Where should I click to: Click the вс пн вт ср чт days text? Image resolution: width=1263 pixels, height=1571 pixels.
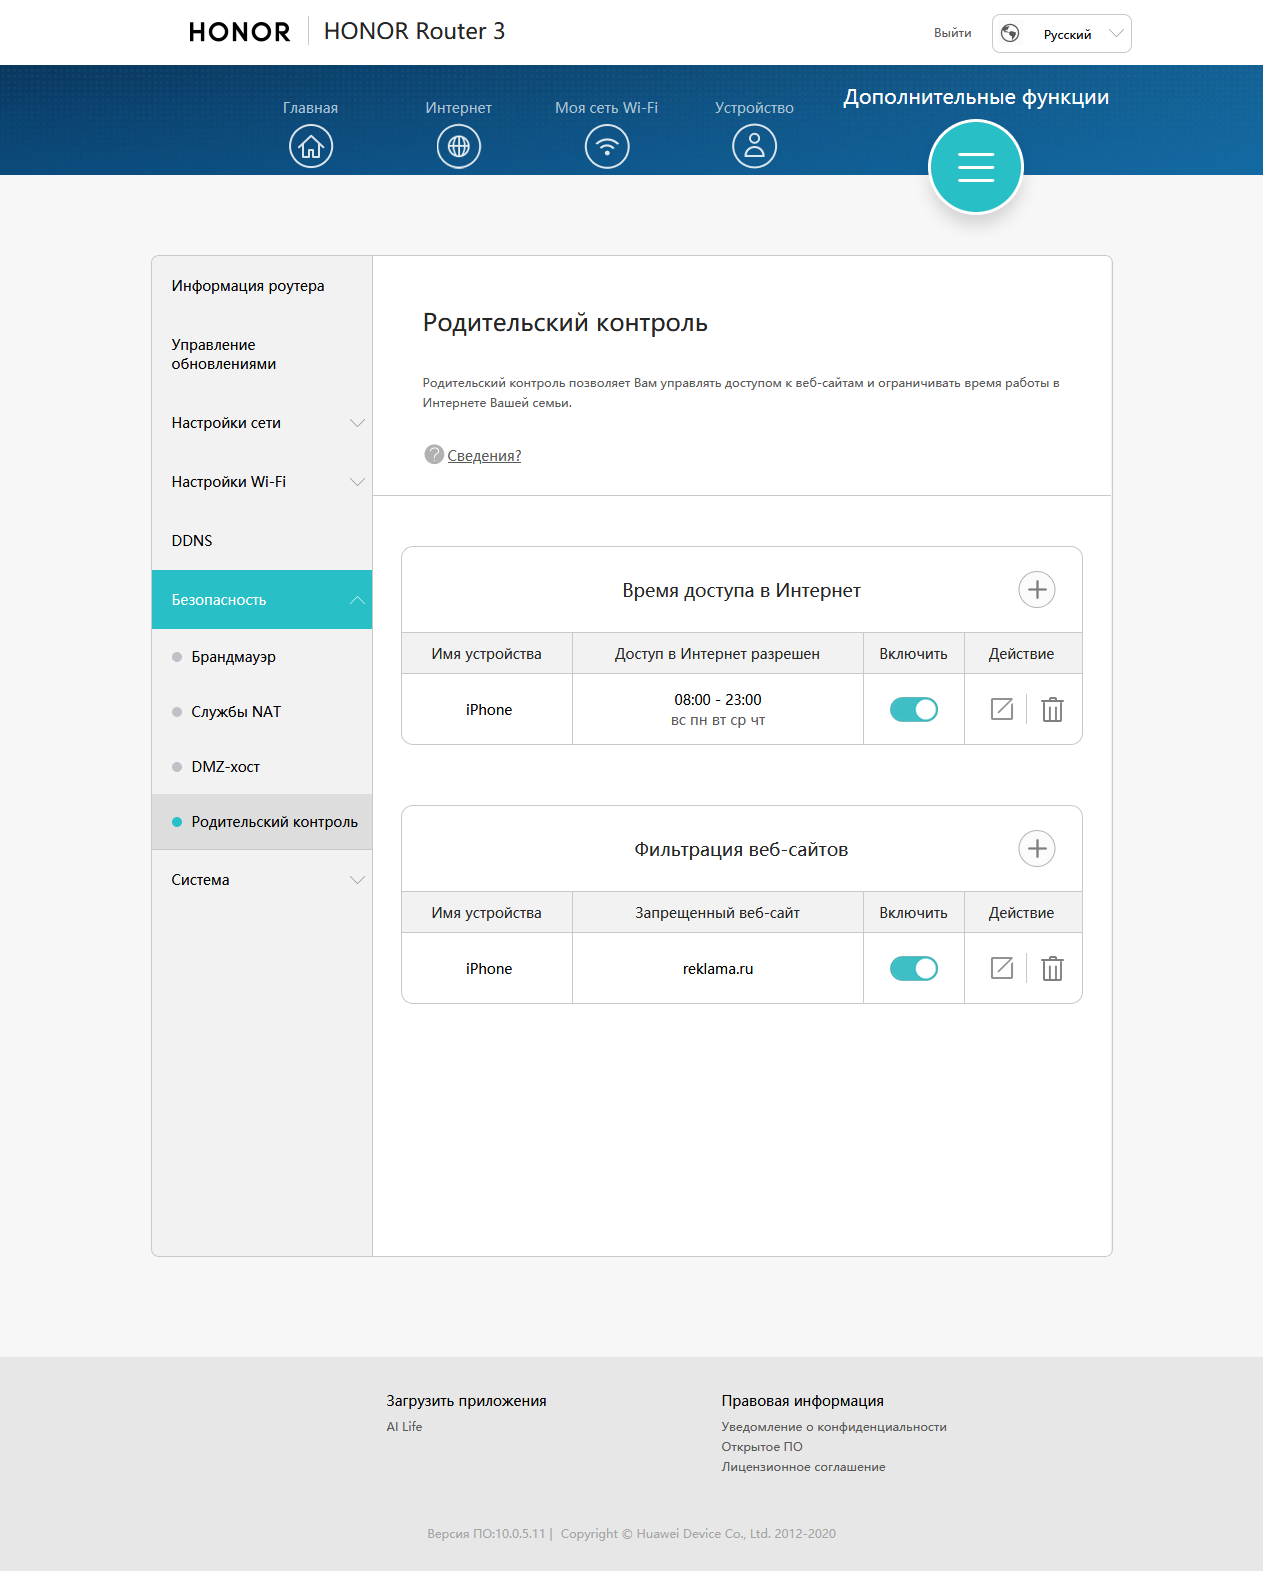pos(718,720)
